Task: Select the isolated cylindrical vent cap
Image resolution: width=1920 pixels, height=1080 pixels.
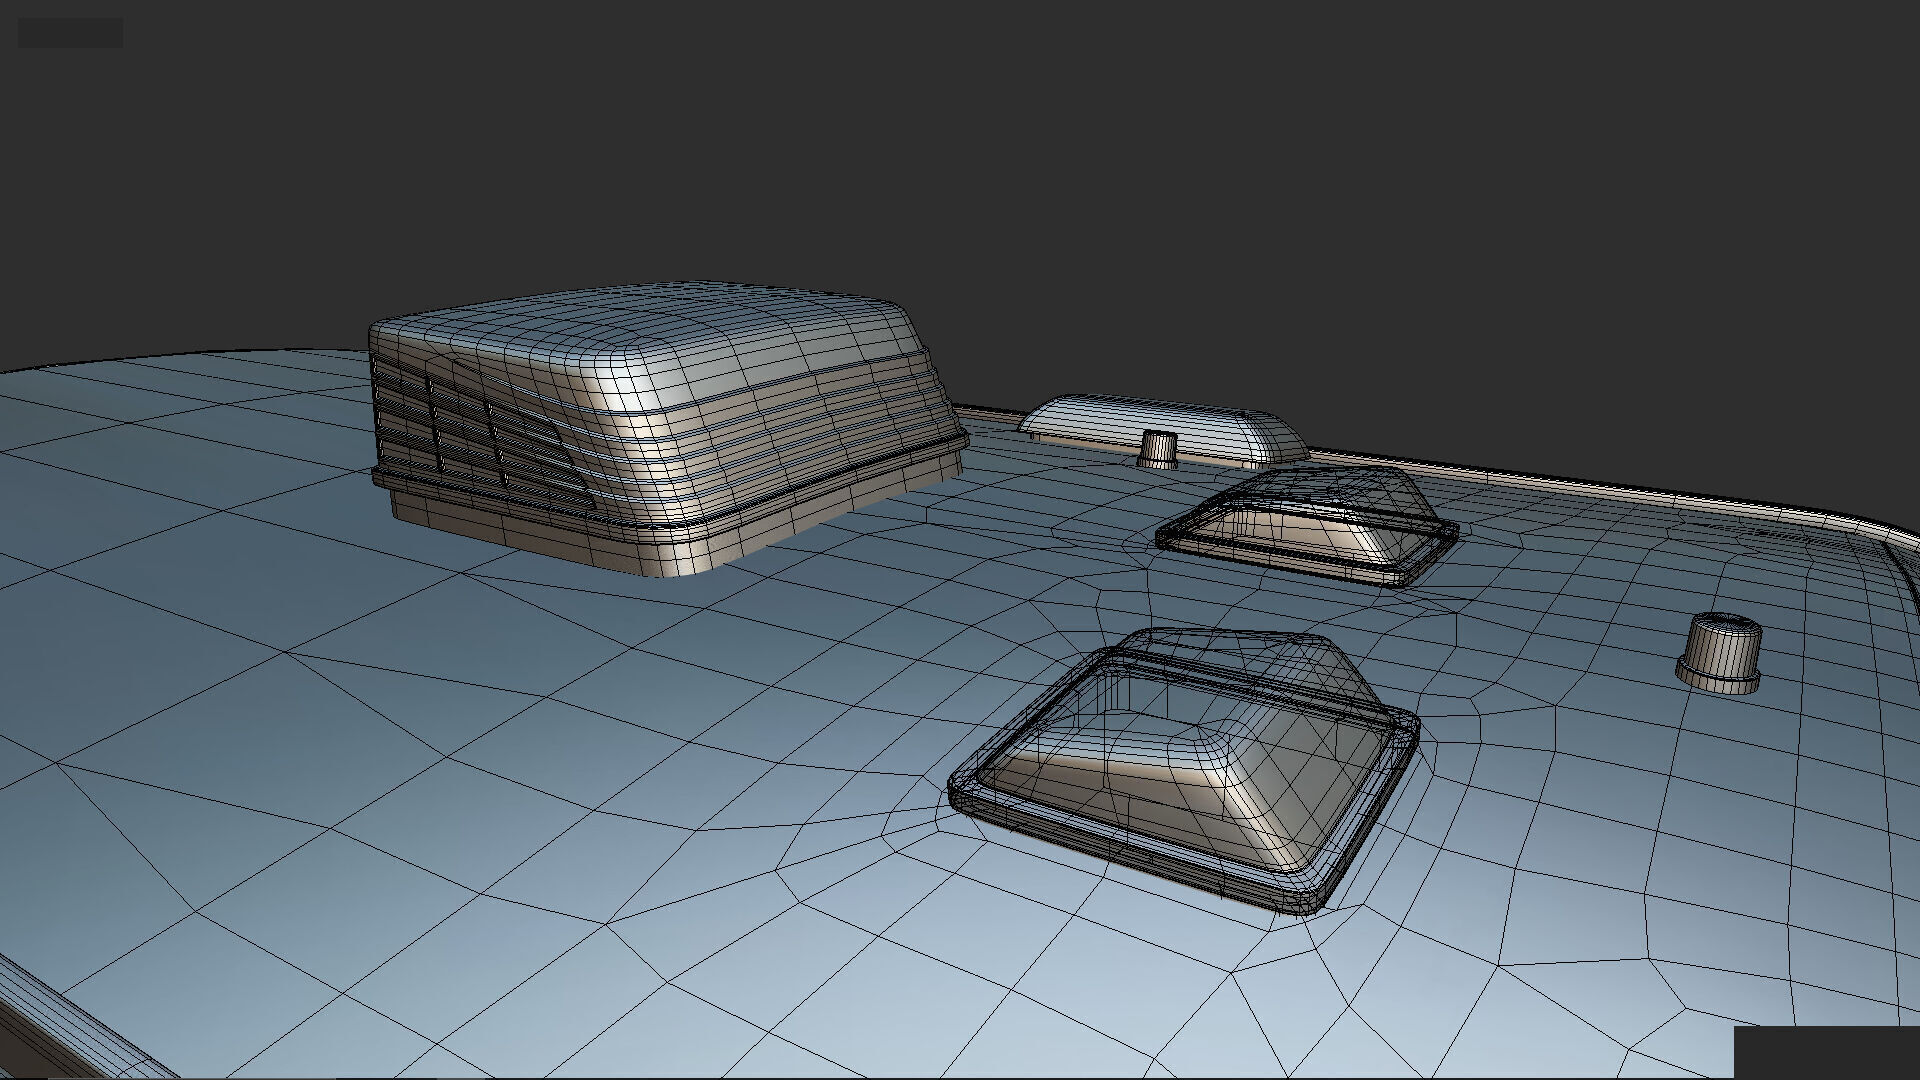Action: [1718, 652]
